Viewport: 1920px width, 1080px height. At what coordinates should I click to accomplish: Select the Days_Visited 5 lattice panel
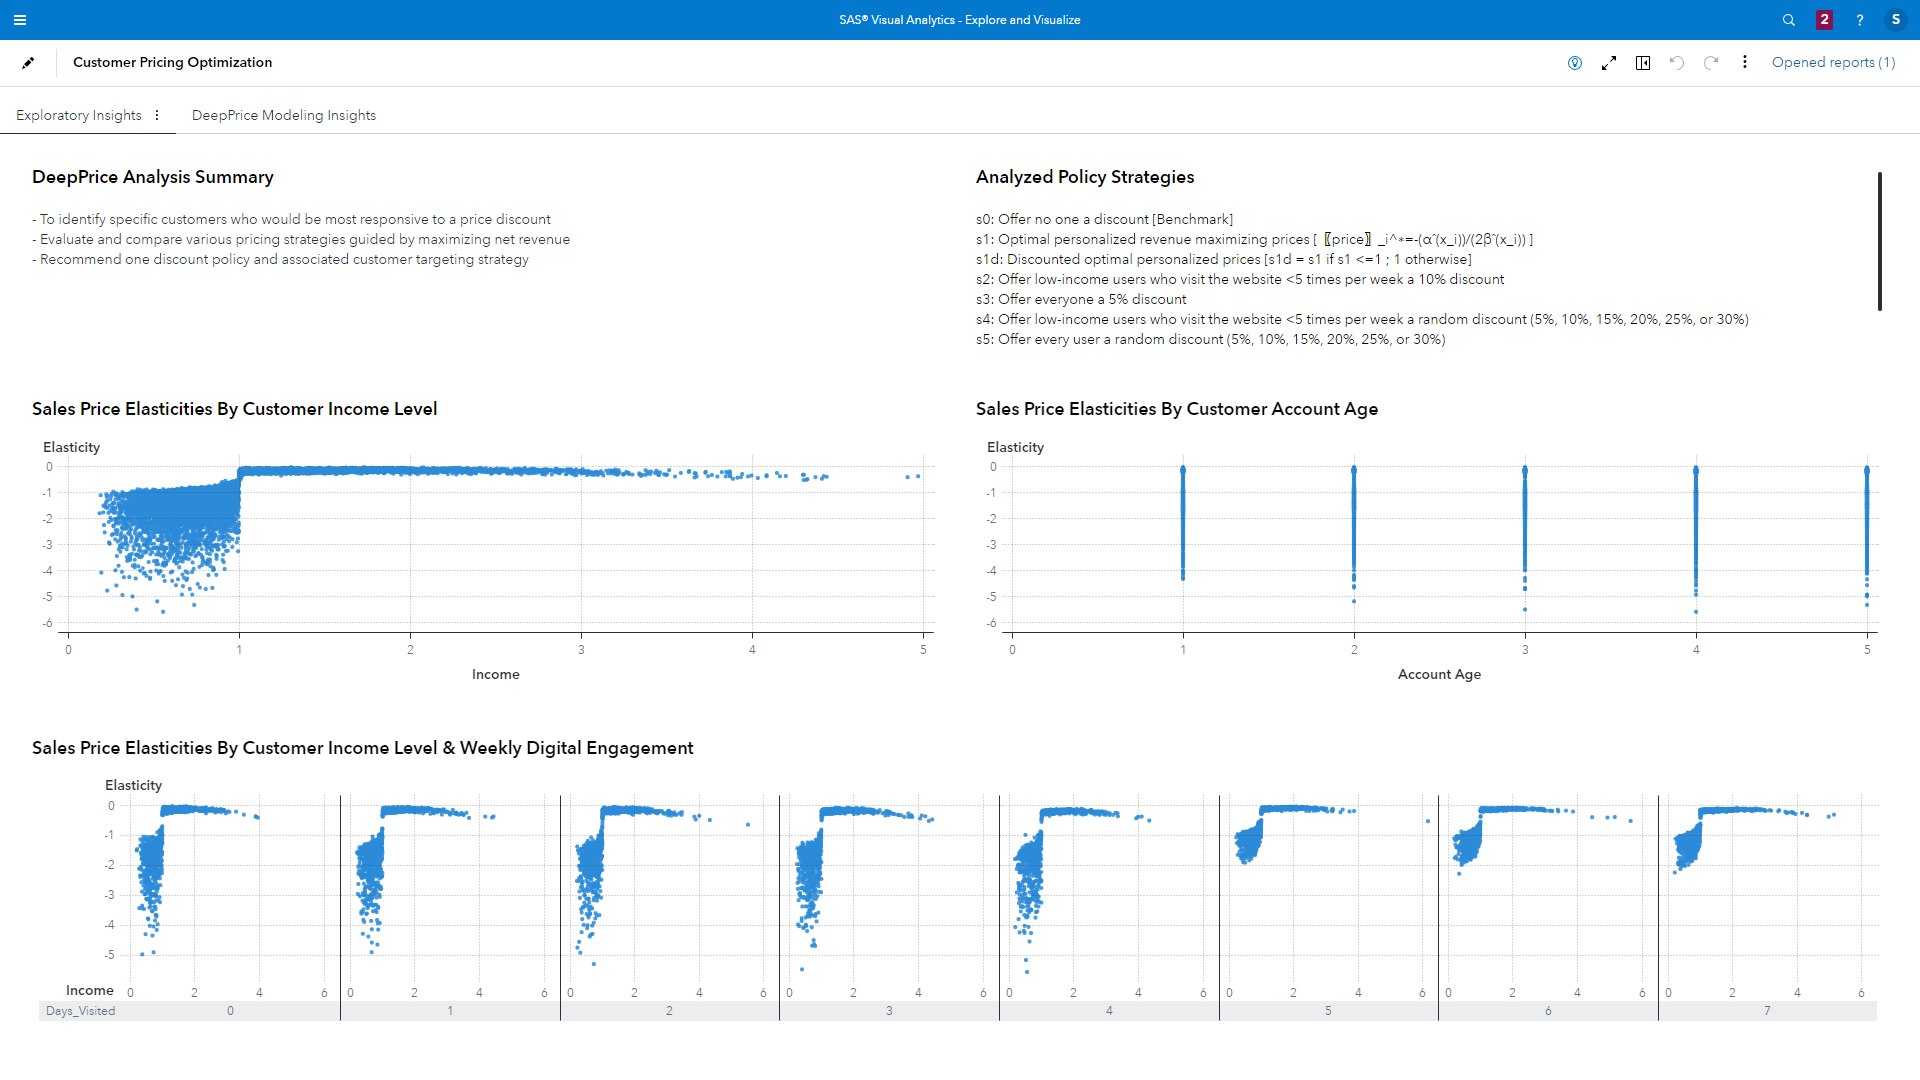[x=1328, y=890]
